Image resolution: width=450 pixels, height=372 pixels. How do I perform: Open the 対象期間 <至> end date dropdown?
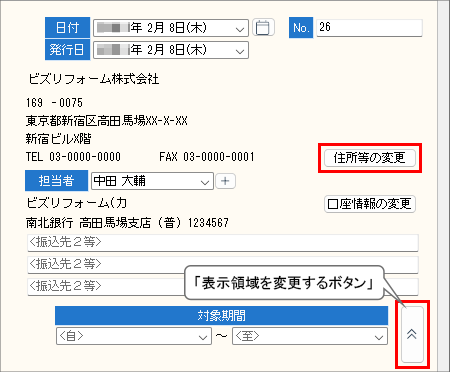point(310,336)
